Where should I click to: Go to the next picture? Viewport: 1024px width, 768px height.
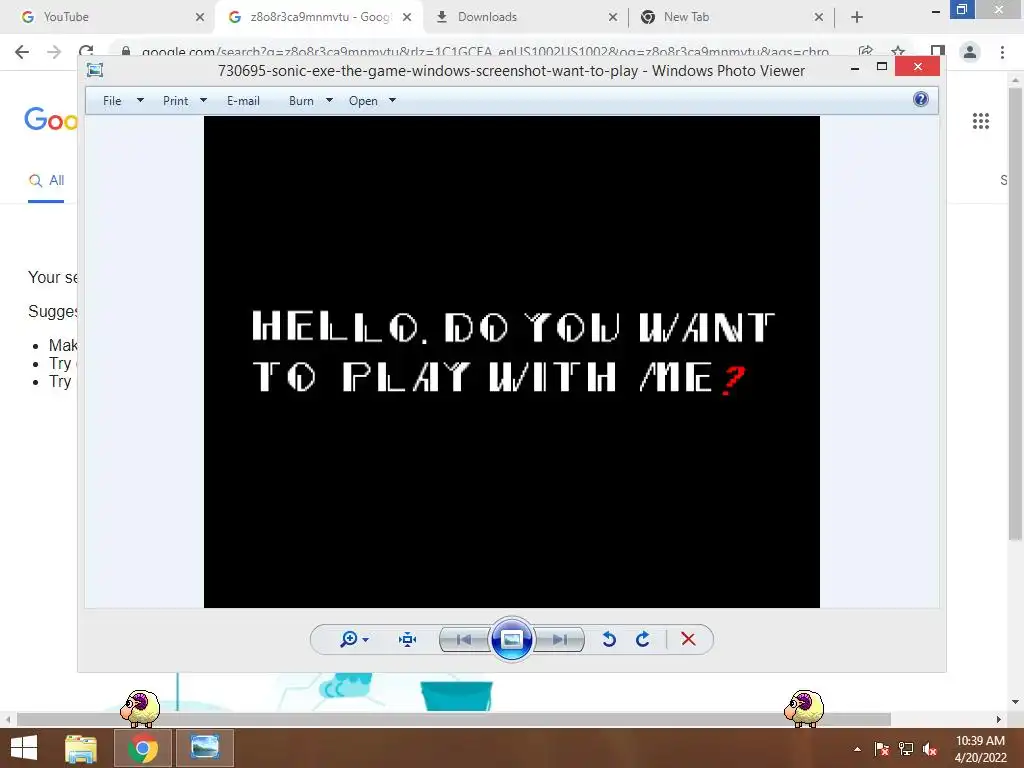pos(559,639)
